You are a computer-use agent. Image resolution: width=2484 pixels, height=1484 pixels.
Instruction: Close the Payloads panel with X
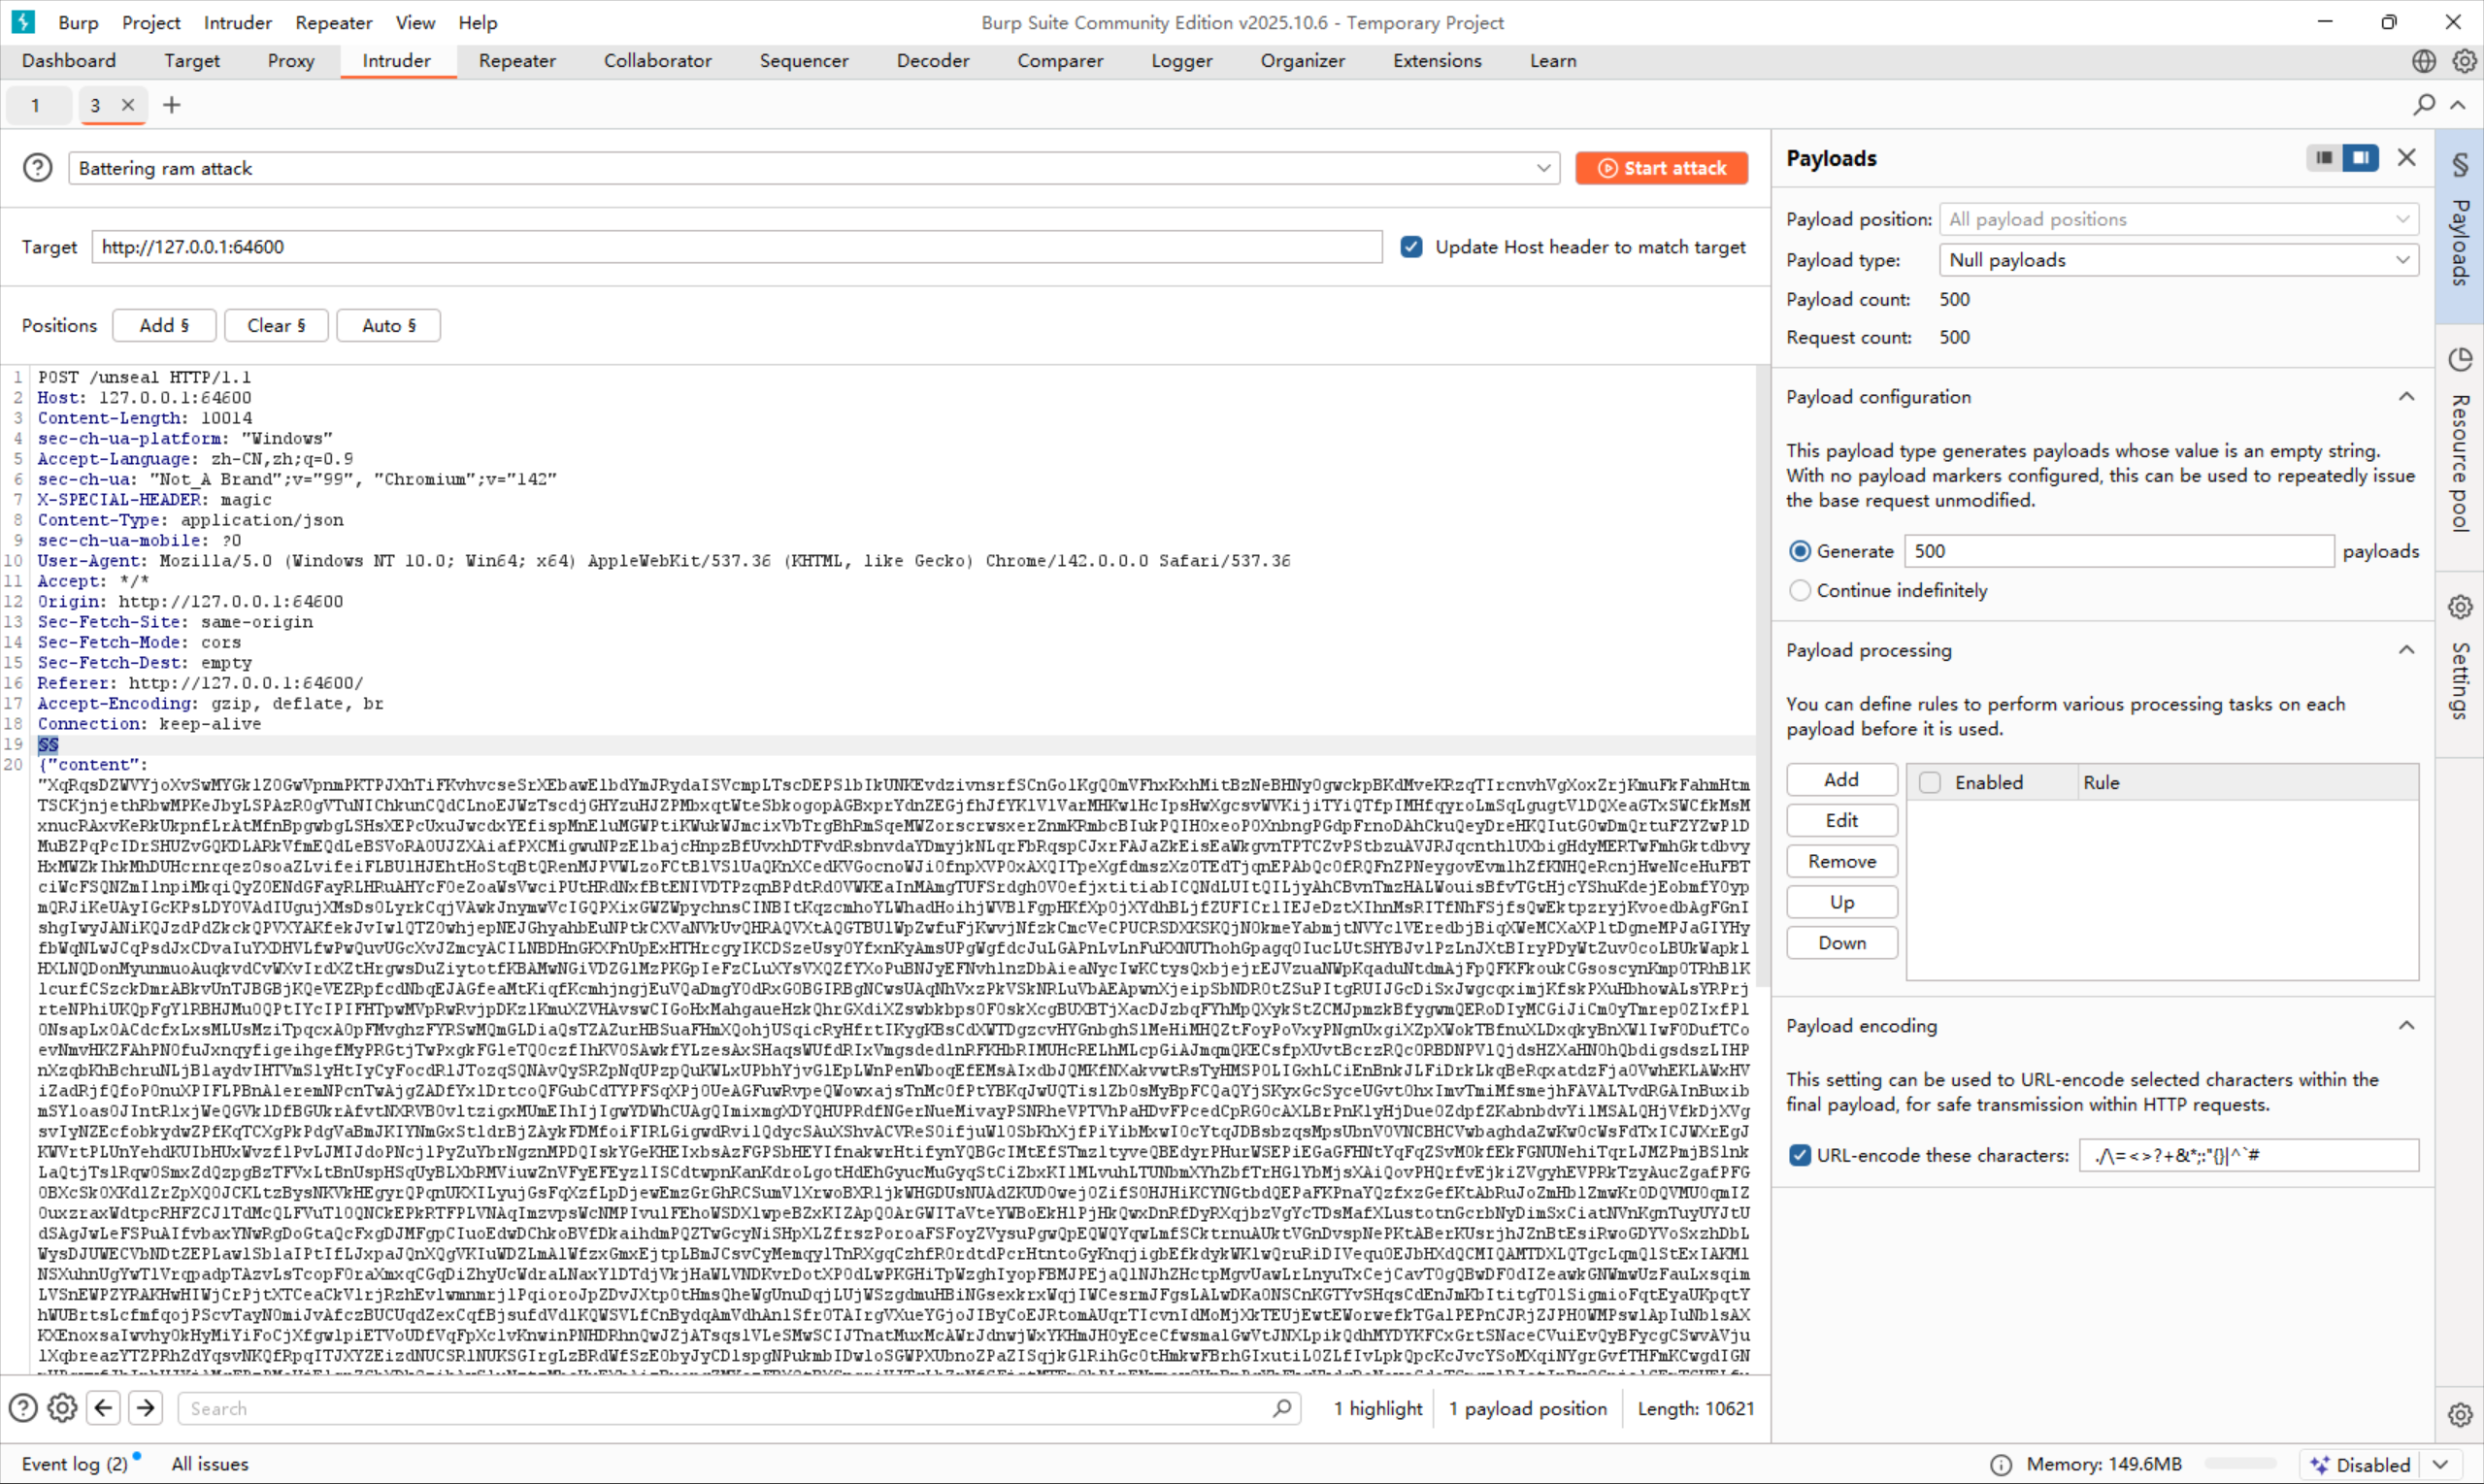click(x=2407, y=158)
